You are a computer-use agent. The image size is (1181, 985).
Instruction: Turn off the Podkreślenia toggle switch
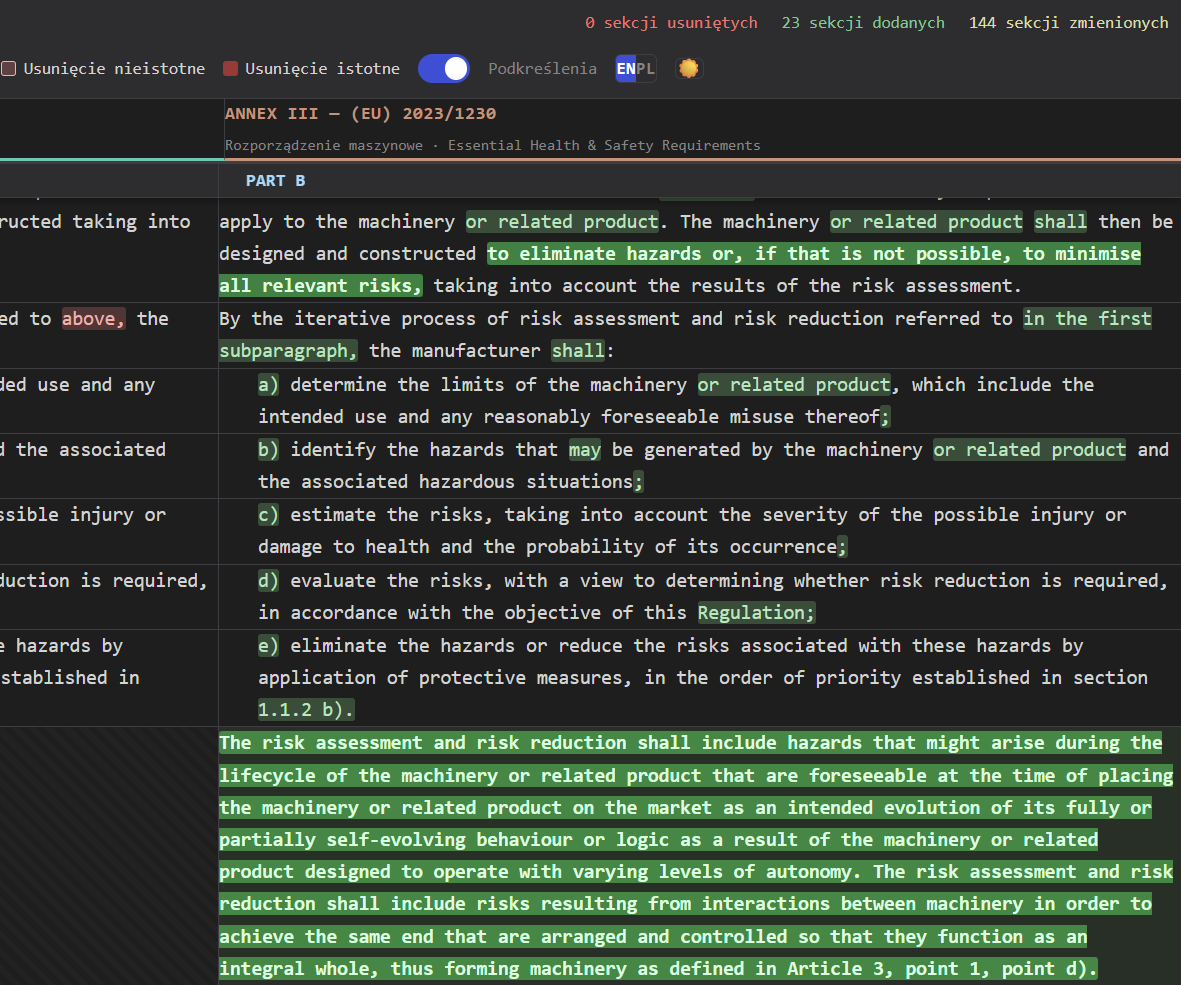tap(443, 69)
